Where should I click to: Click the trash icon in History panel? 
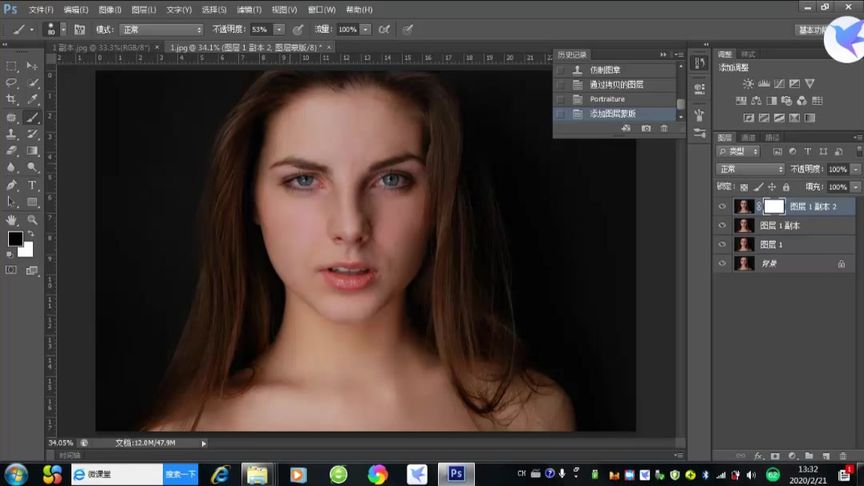(x=665, y=129)
